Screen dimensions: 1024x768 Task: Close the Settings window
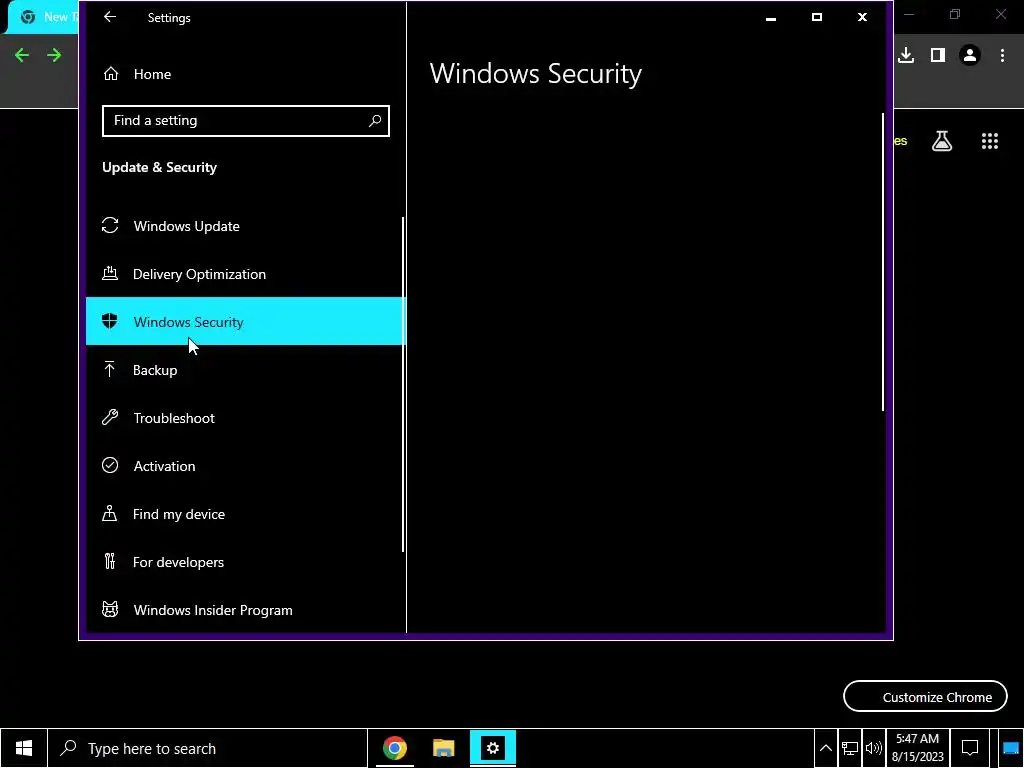863,18
